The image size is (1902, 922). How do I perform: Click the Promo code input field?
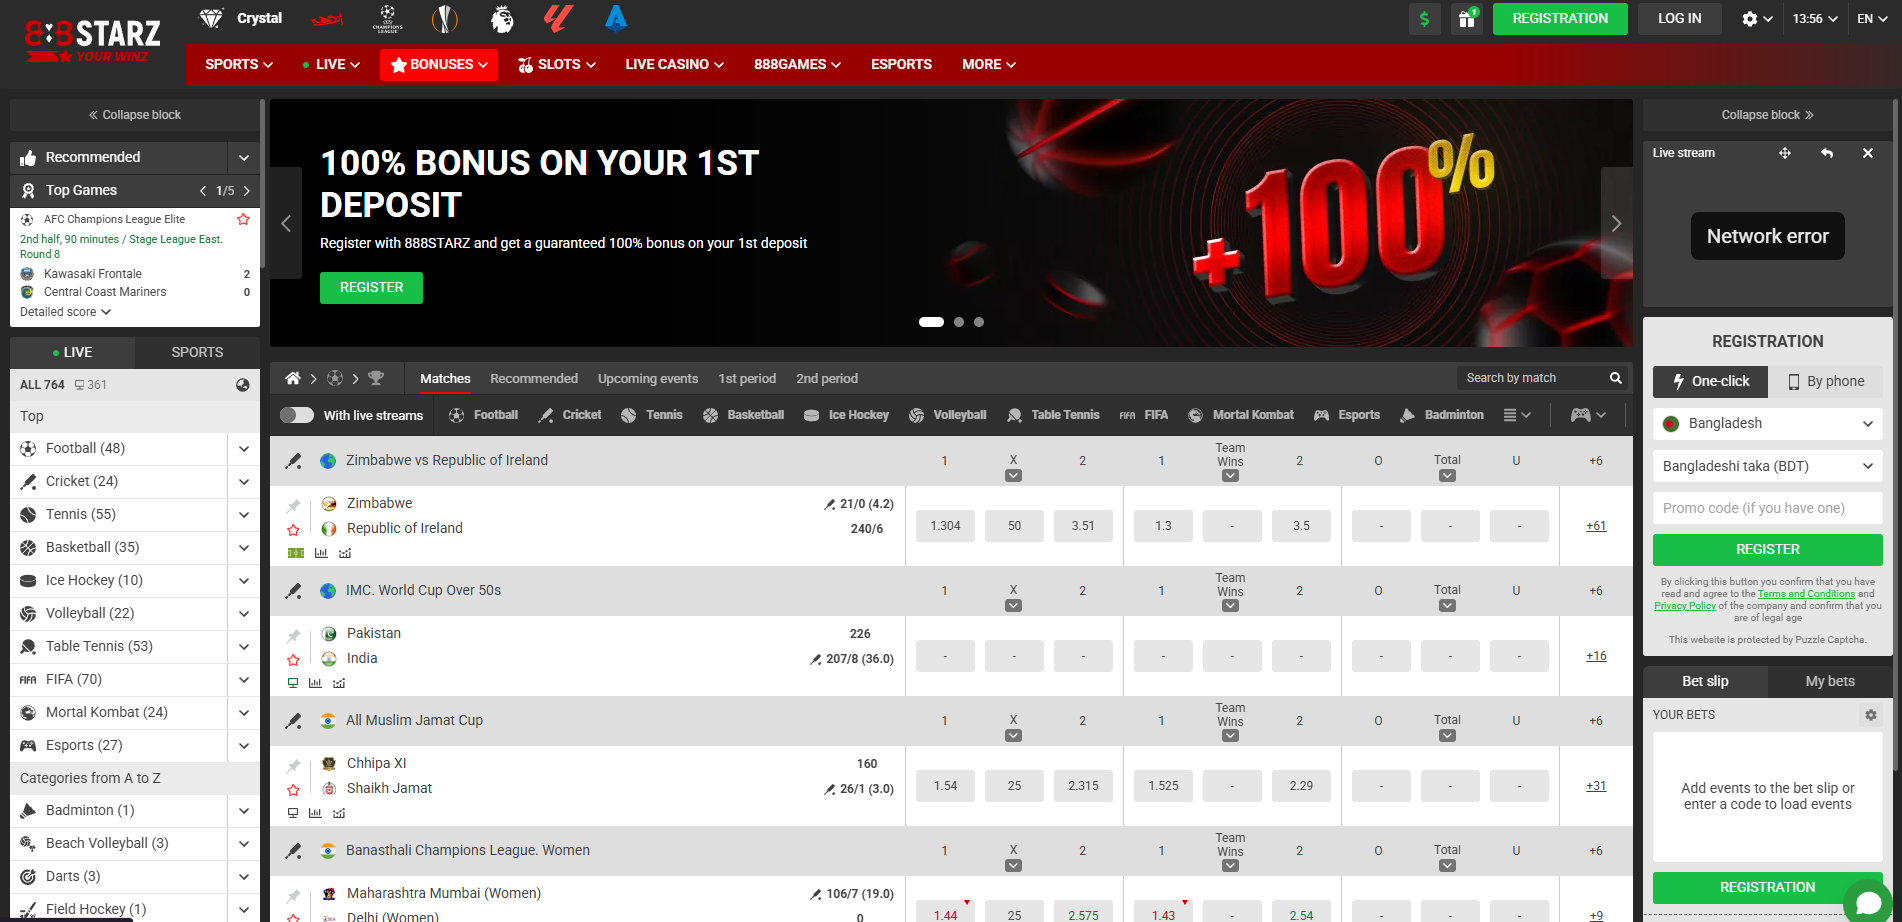pyautogui.click(x=1768, y=508)
